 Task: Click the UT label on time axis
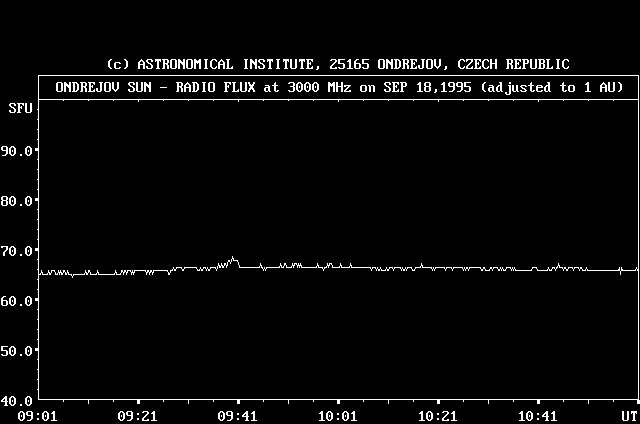coord(627,415)
